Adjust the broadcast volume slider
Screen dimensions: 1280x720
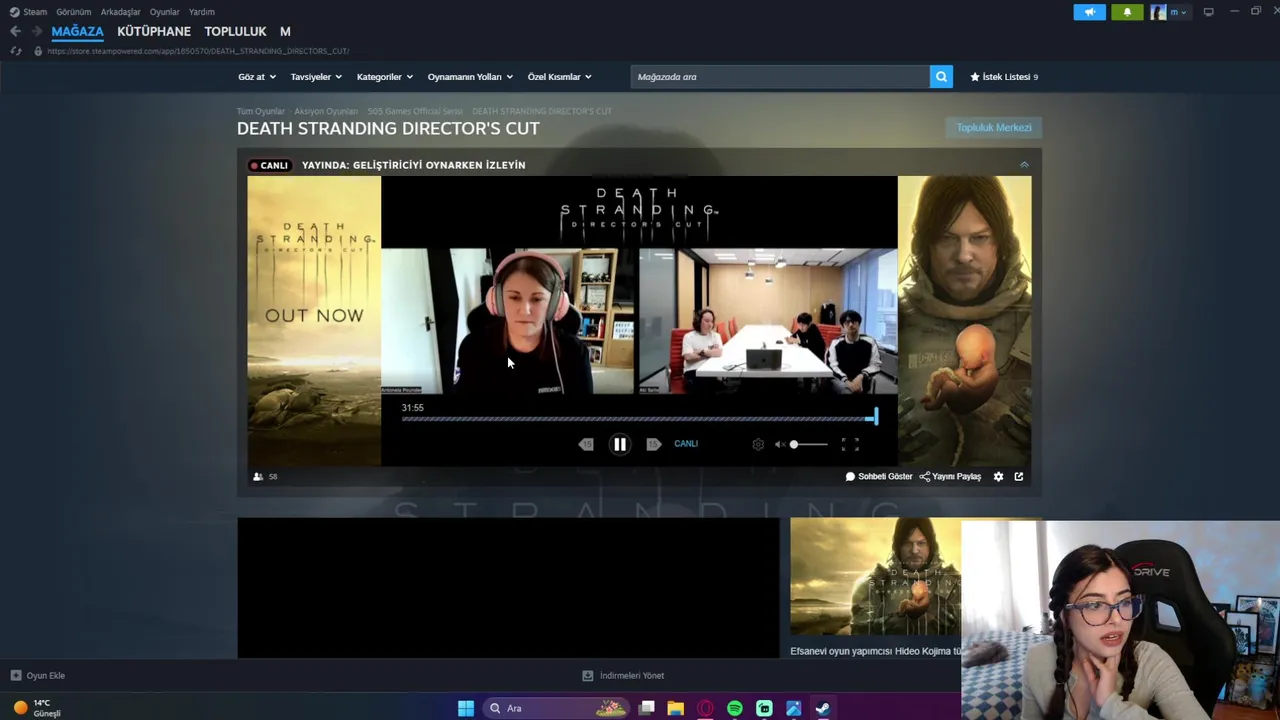809,445
